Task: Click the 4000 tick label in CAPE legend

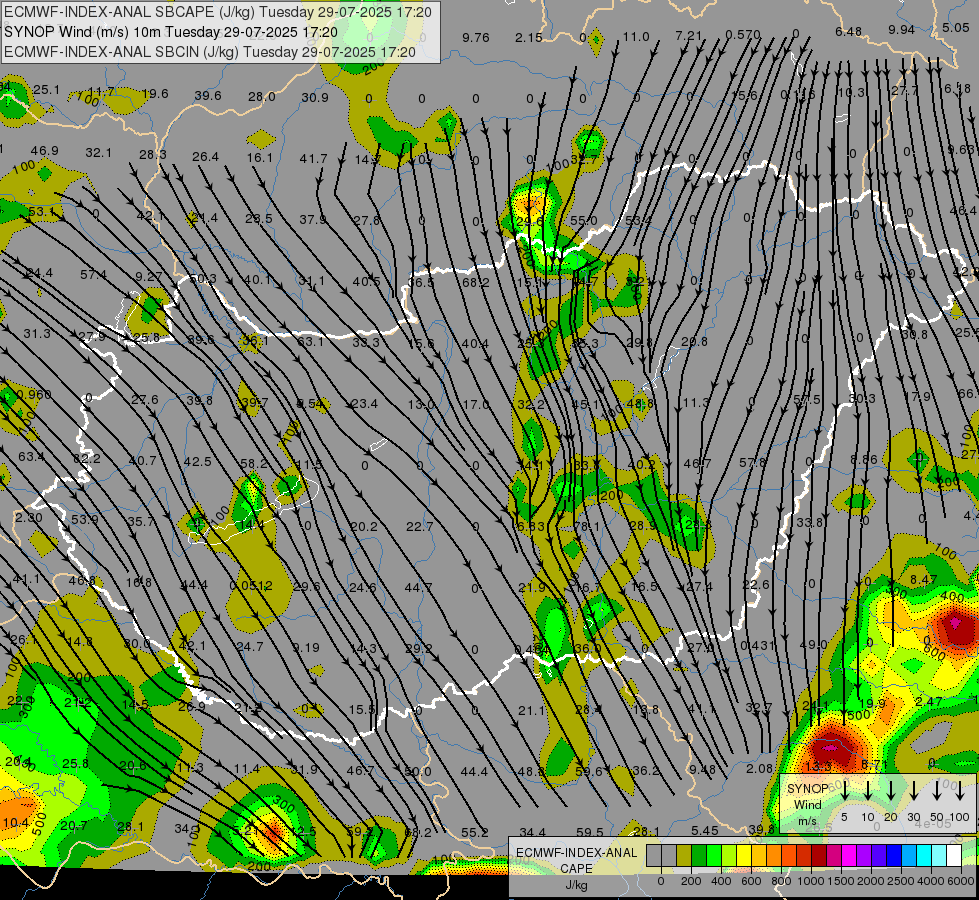Action: tap(931, 881)
